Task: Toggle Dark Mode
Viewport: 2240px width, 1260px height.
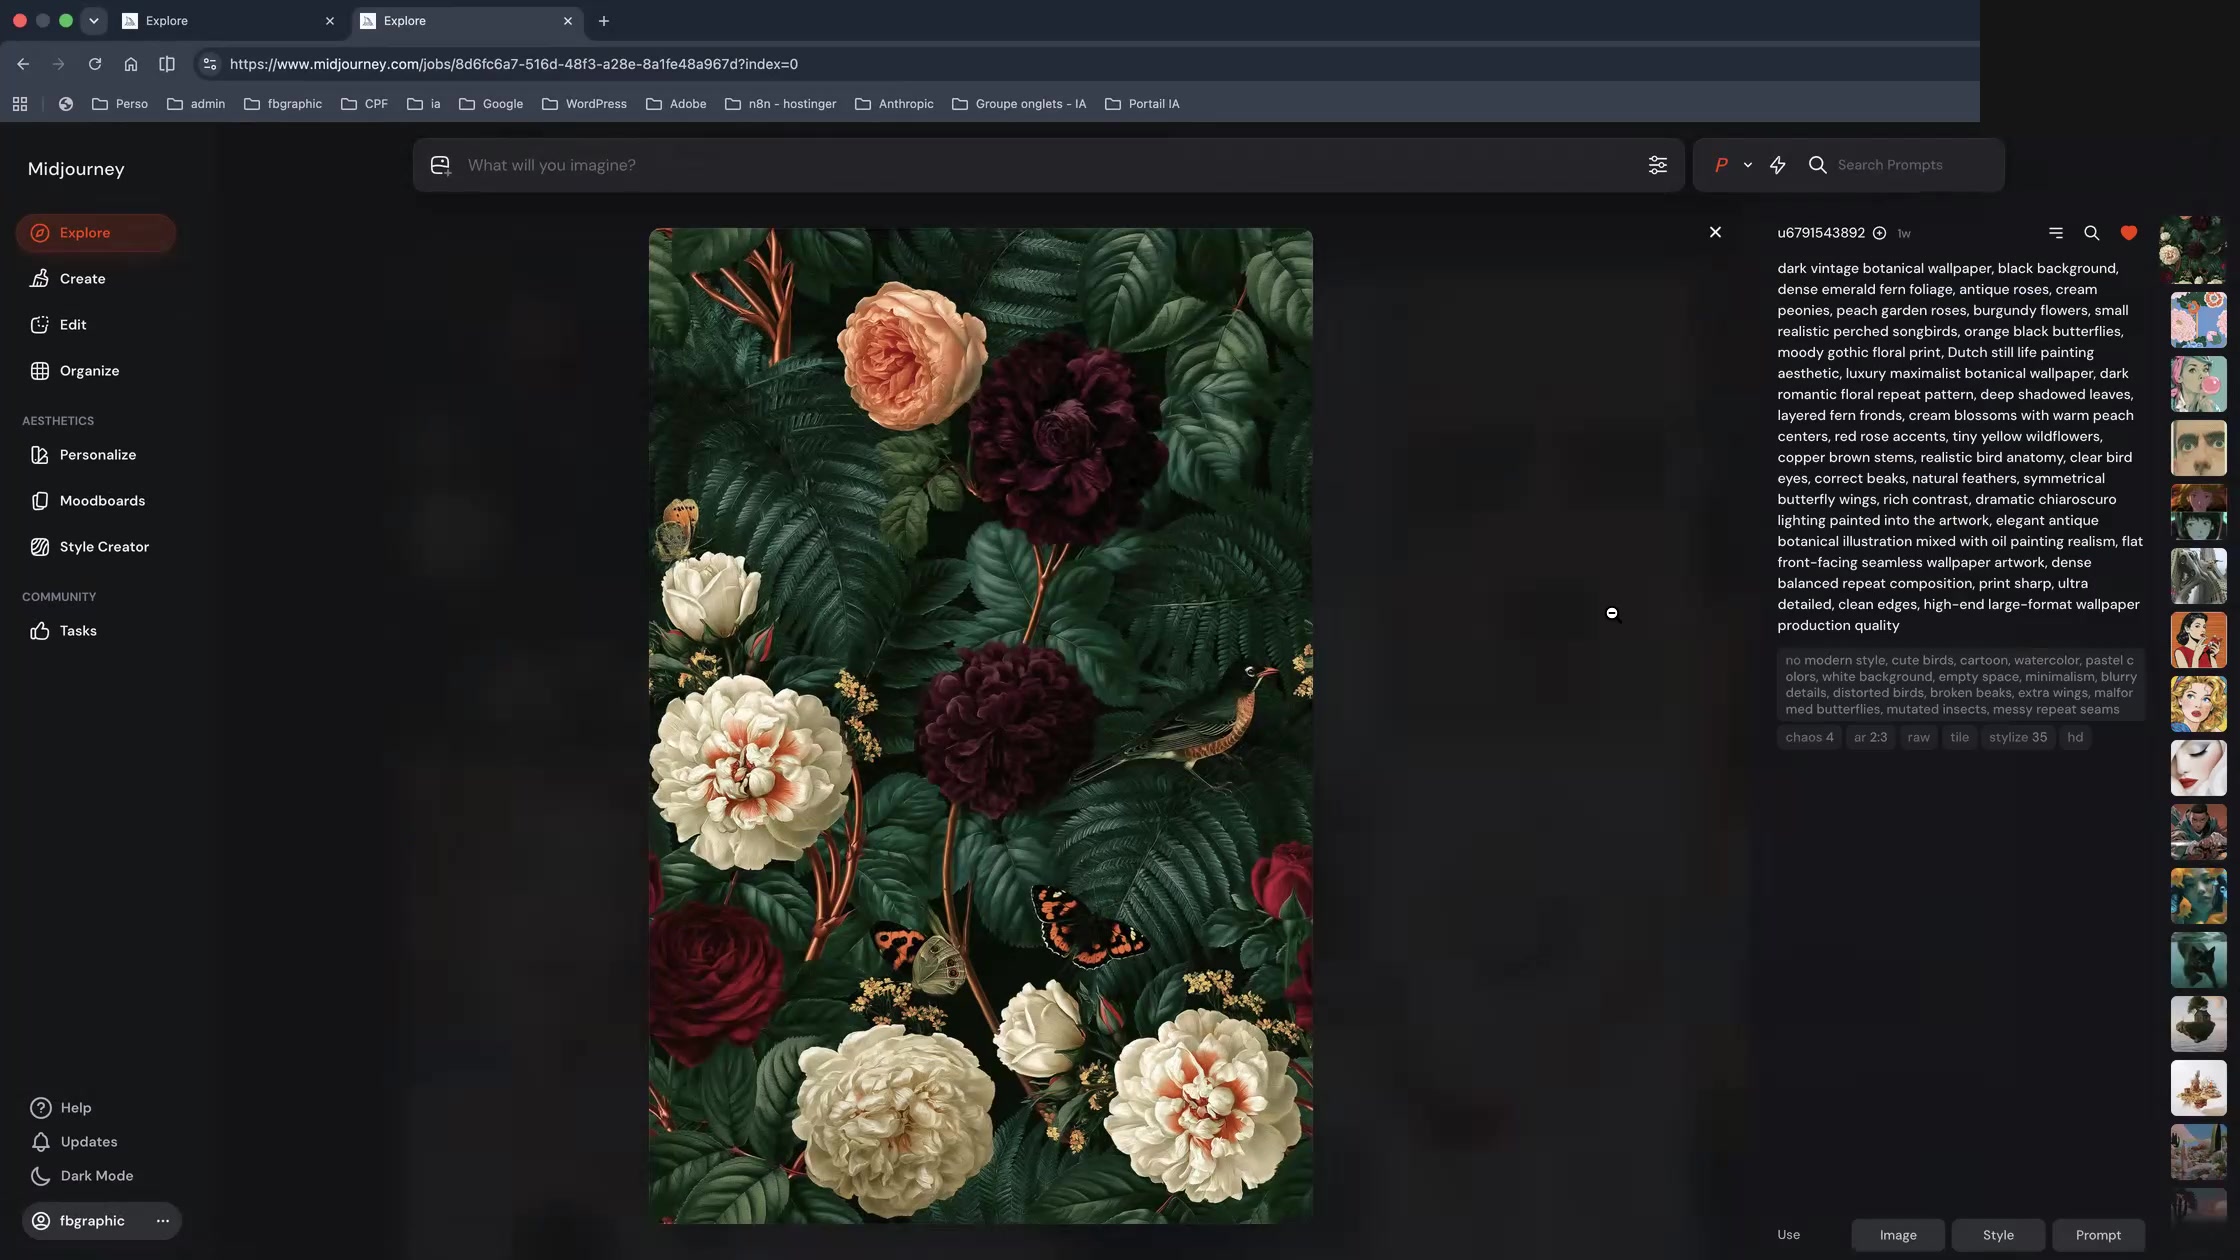Action: click(x=96, y=1176)
